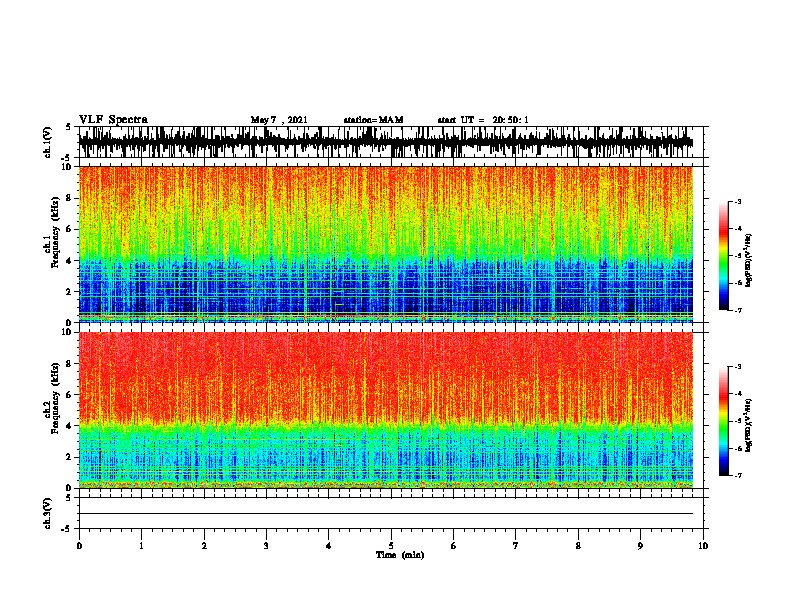Click the flat ch.3 voltage trace
The image size is (792, 612).
[386, 514]
